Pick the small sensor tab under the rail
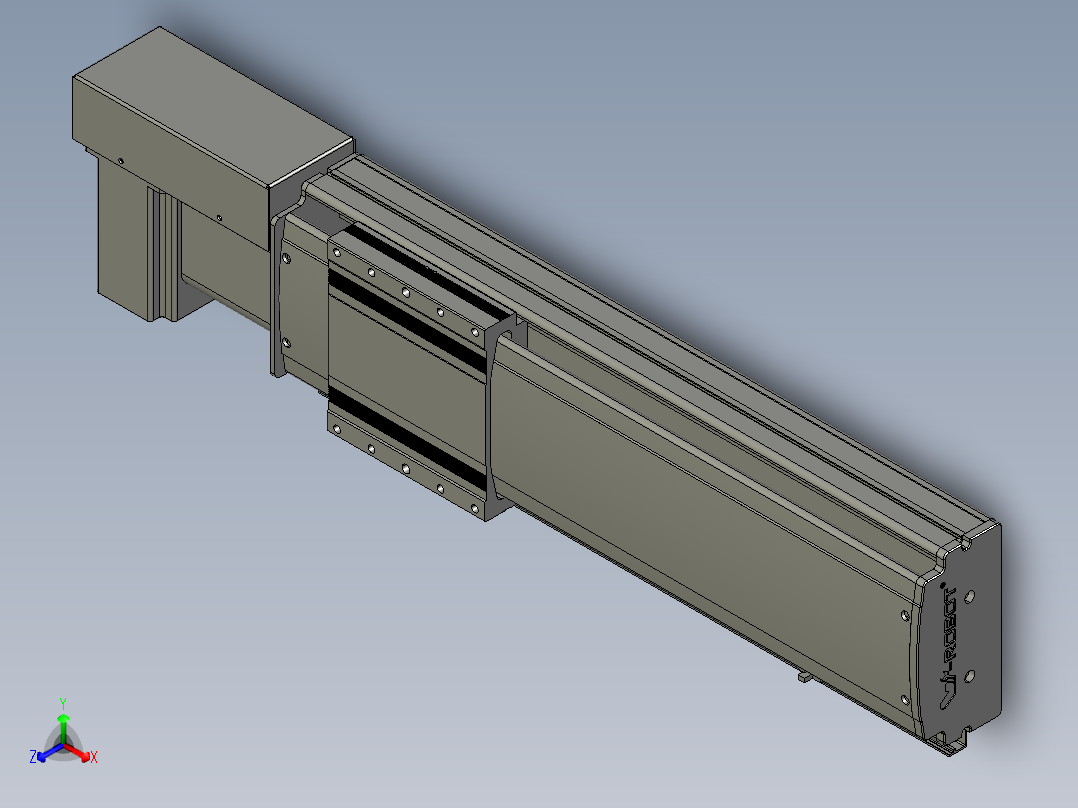Viewport: 1078px width, 808px height. pos(804,677)
